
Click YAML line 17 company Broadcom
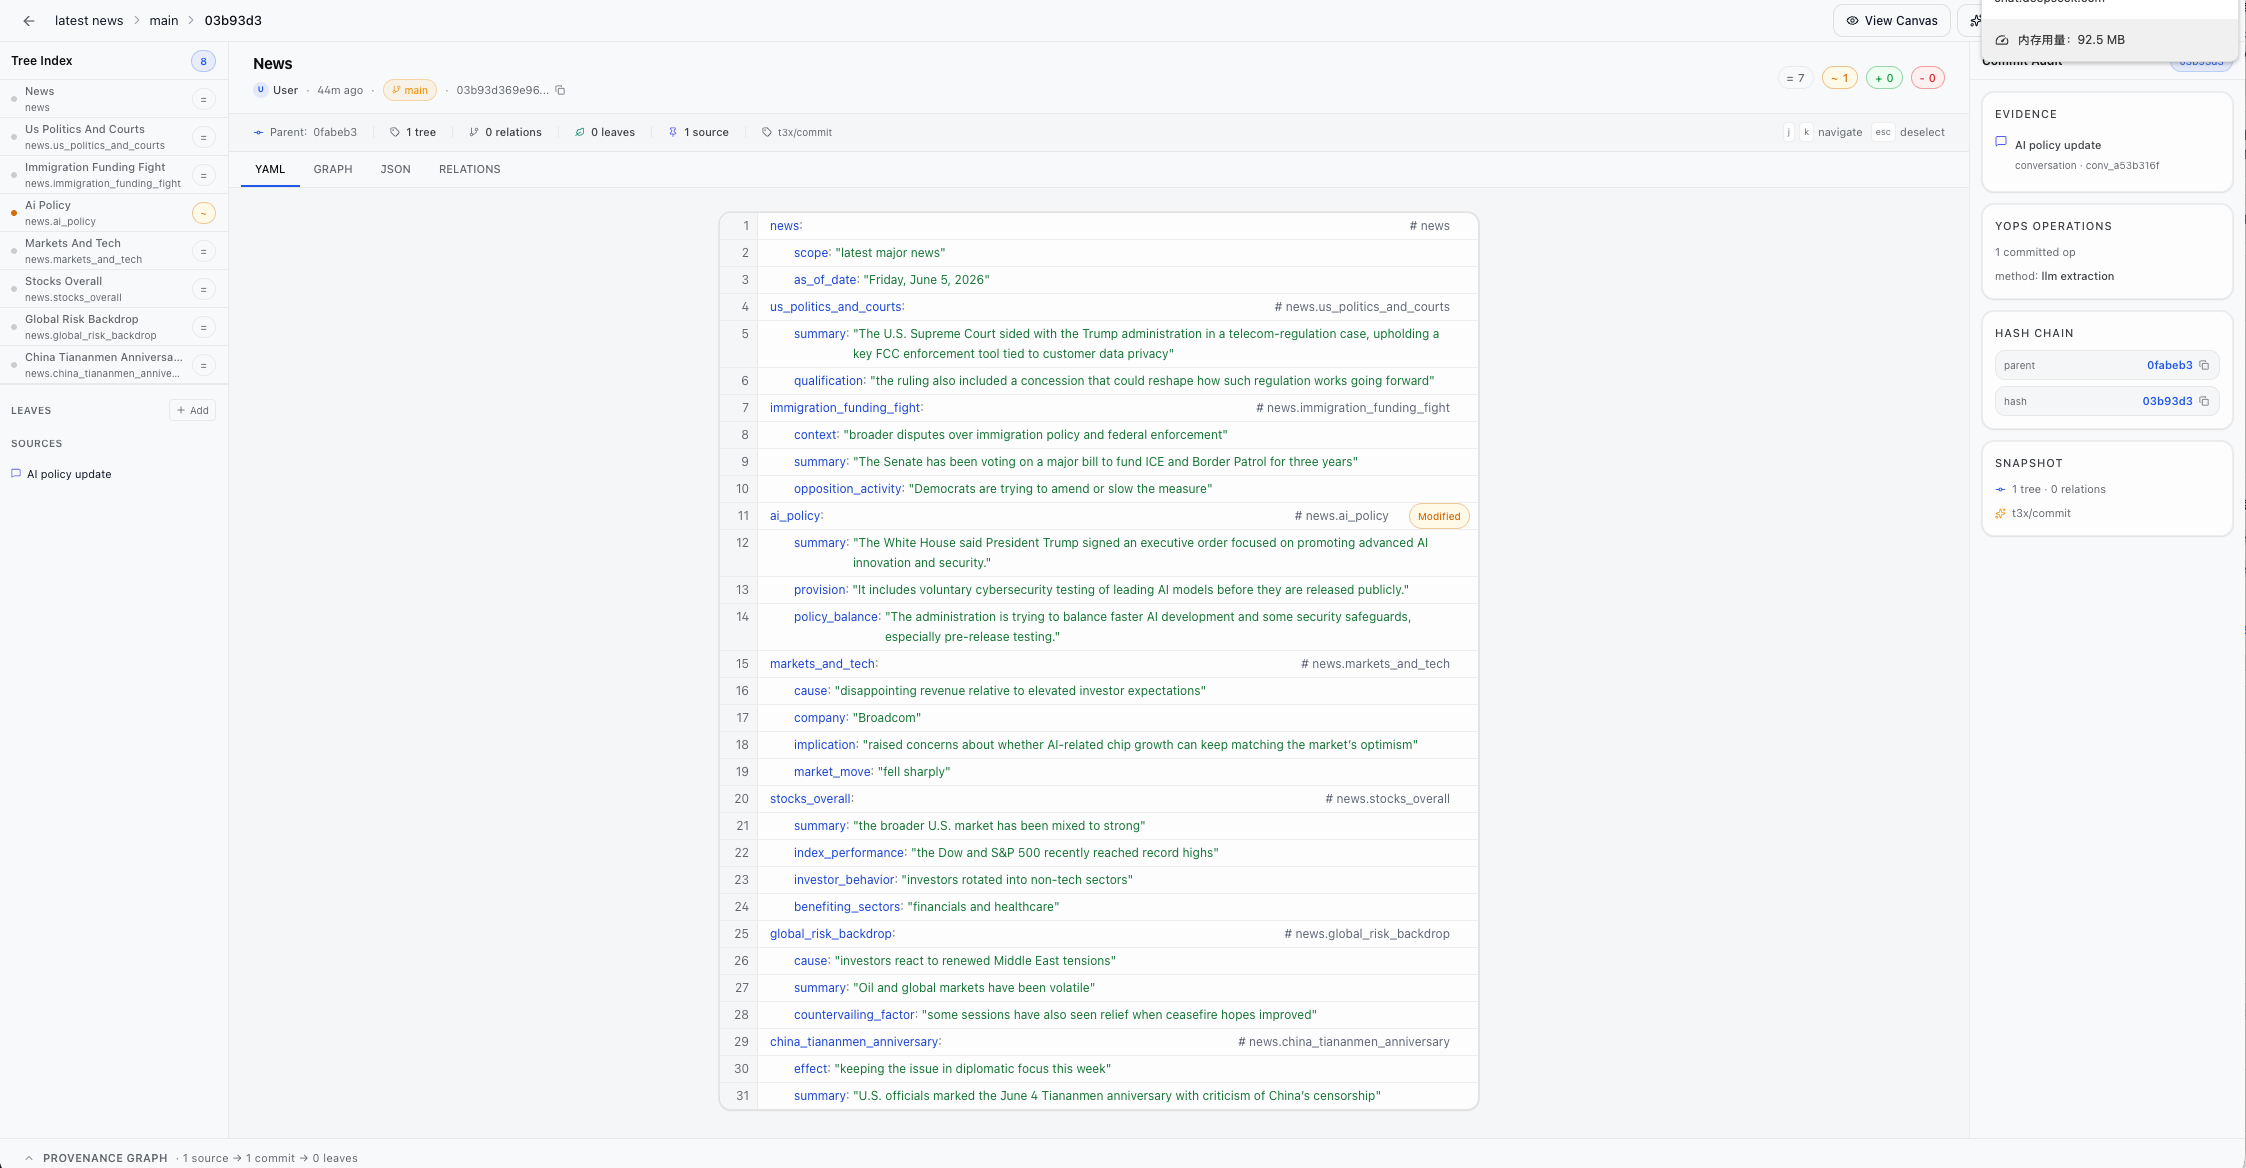click(1099, 718)
